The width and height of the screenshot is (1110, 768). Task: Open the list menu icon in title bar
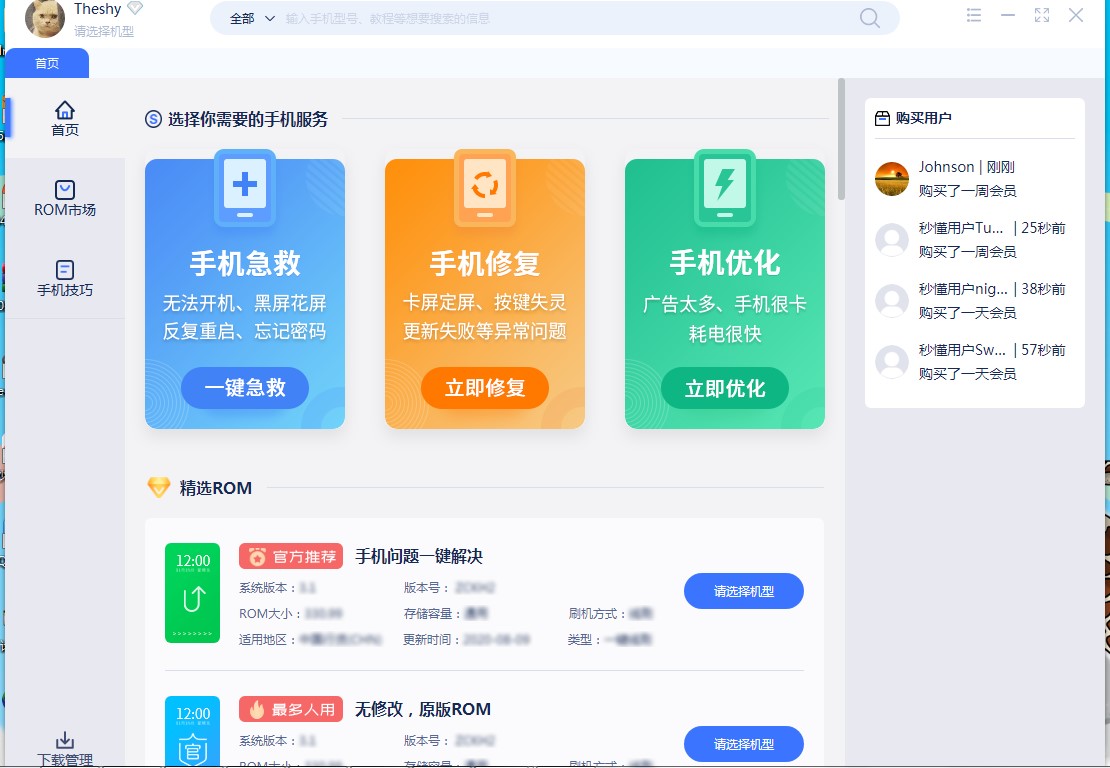974,15
